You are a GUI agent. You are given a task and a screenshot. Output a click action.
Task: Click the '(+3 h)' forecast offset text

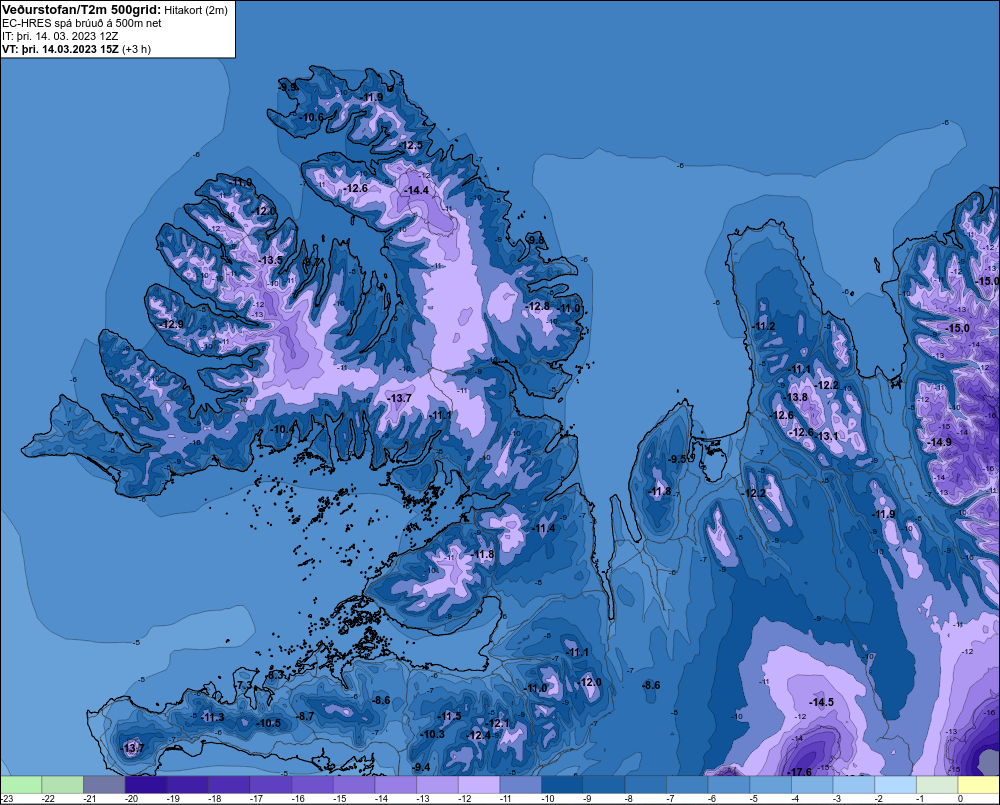click(x=136, y=49)
